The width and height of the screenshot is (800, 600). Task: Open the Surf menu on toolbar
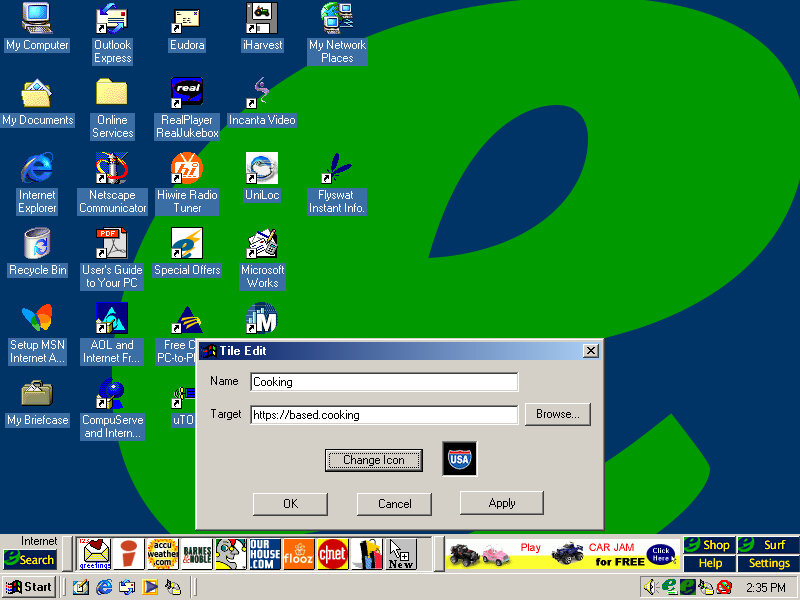768,545
